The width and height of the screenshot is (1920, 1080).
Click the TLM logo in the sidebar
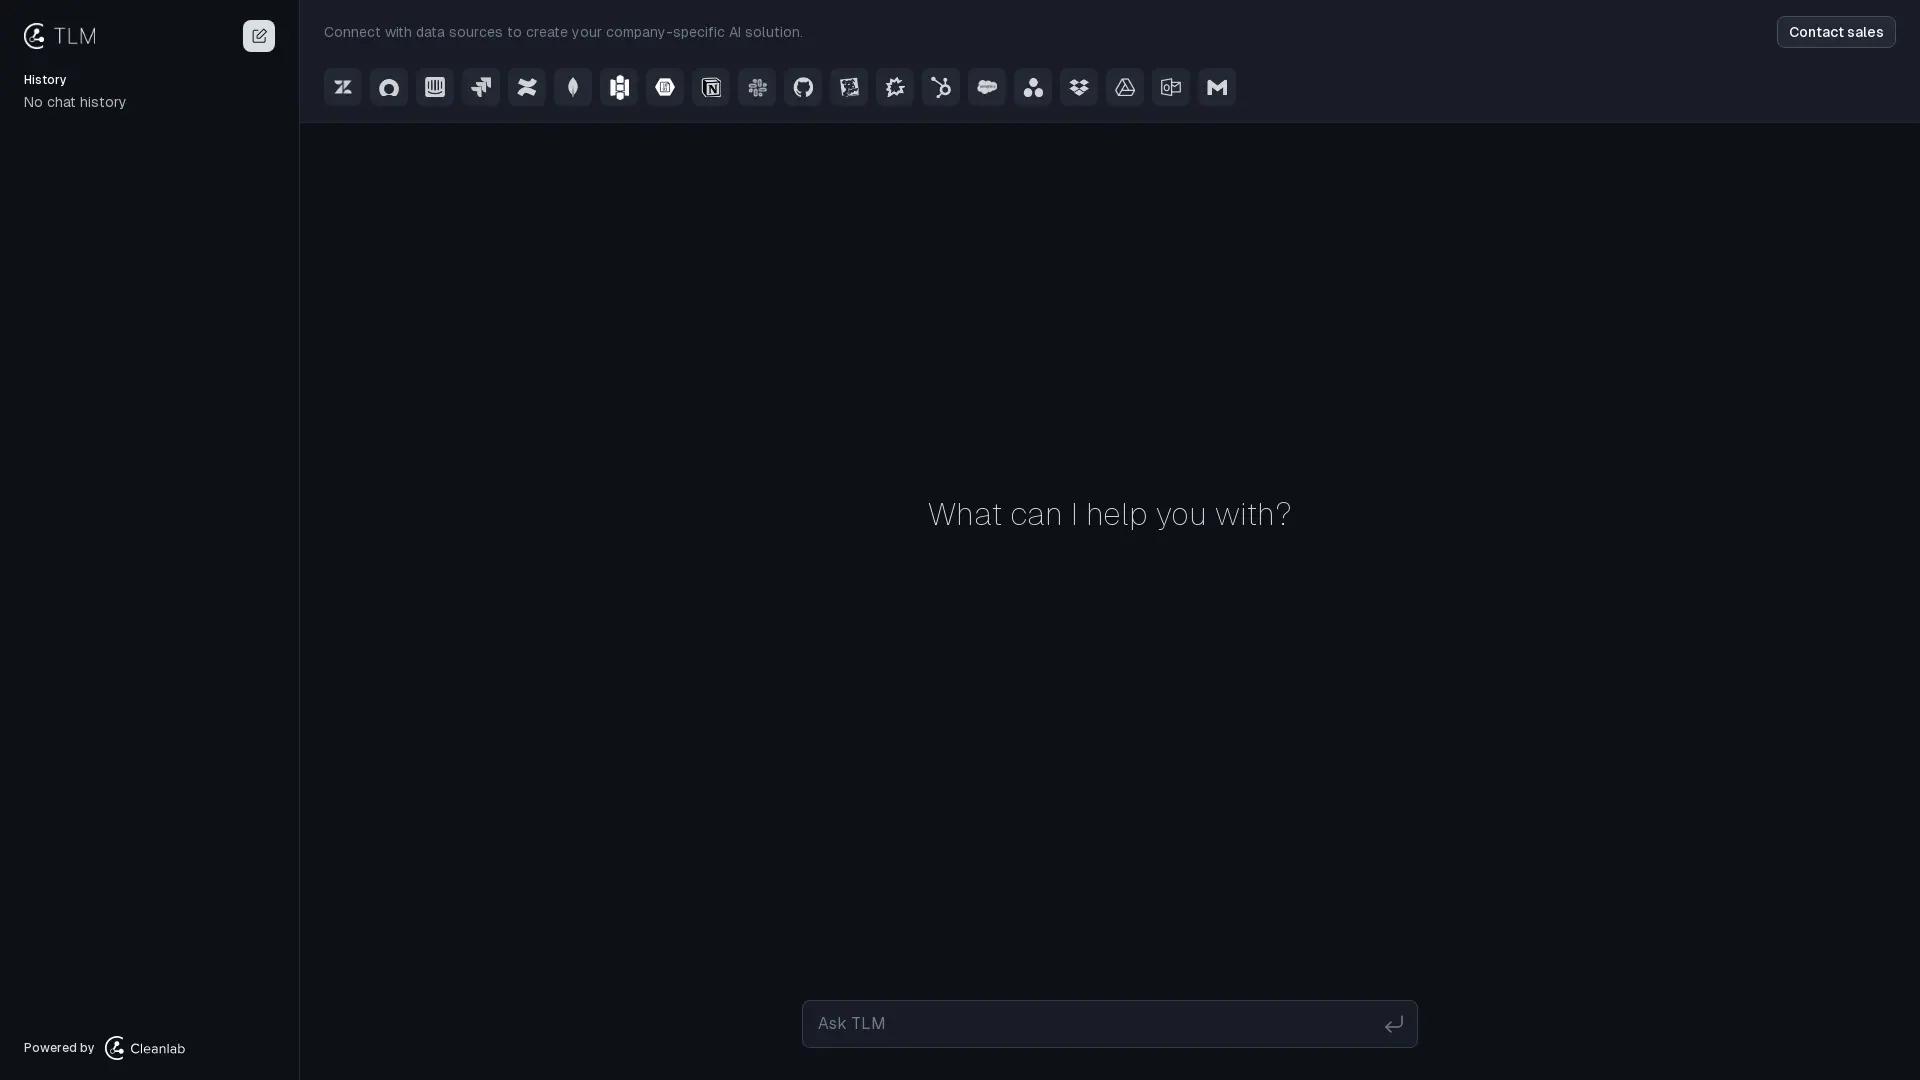pos(36,36)
